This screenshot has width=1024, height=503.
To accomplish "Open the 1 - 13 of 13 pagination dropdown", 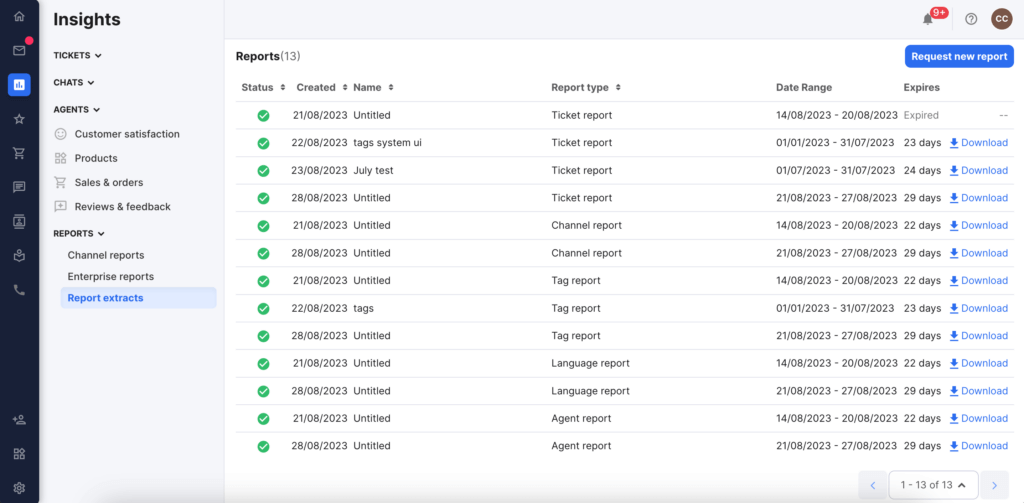I will click(933, 485).
